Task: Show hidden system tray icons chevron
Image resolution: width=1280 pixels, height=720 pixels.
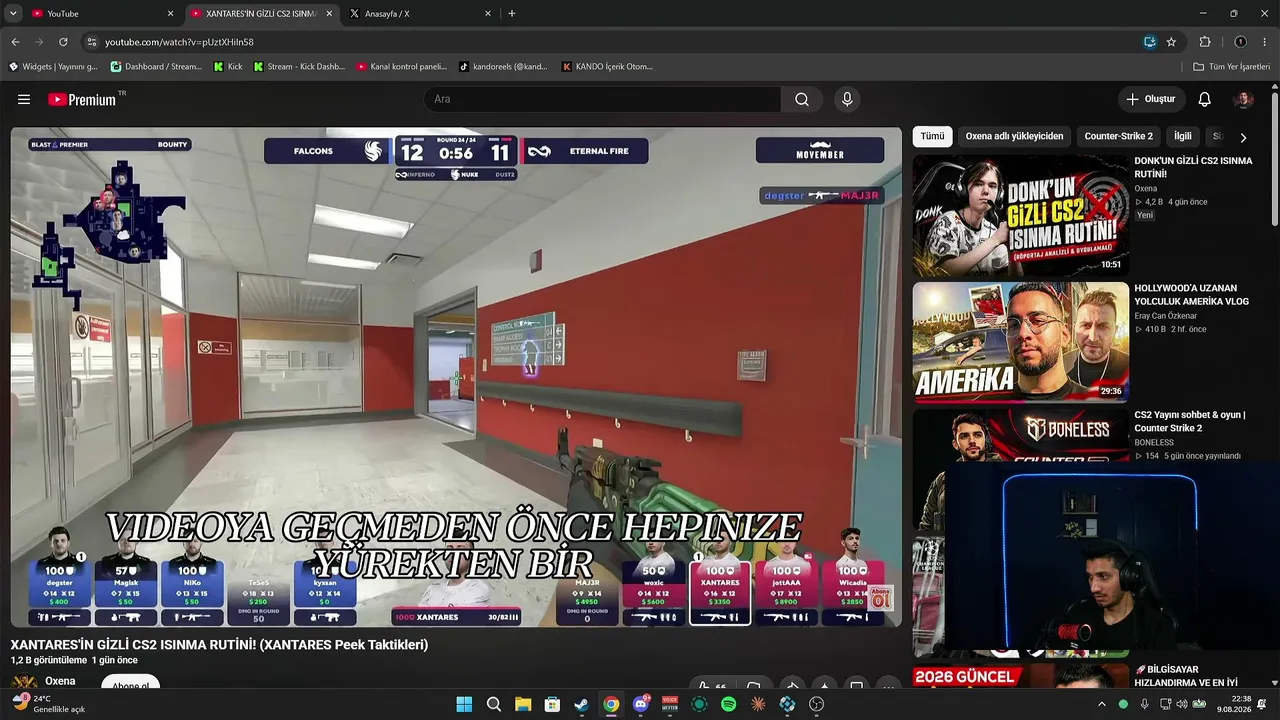Action: pos(1102,704)
